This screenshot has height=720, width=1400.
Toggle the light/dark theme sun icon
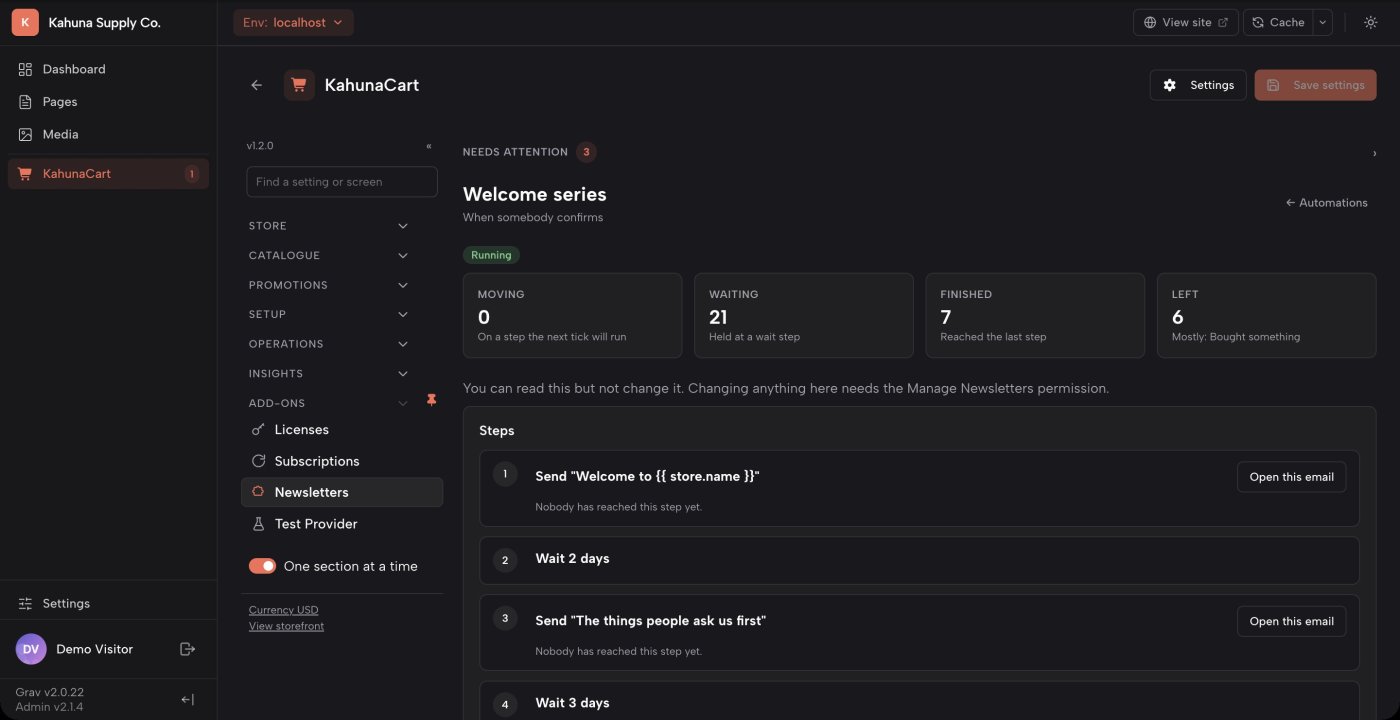coord(1370,22)
